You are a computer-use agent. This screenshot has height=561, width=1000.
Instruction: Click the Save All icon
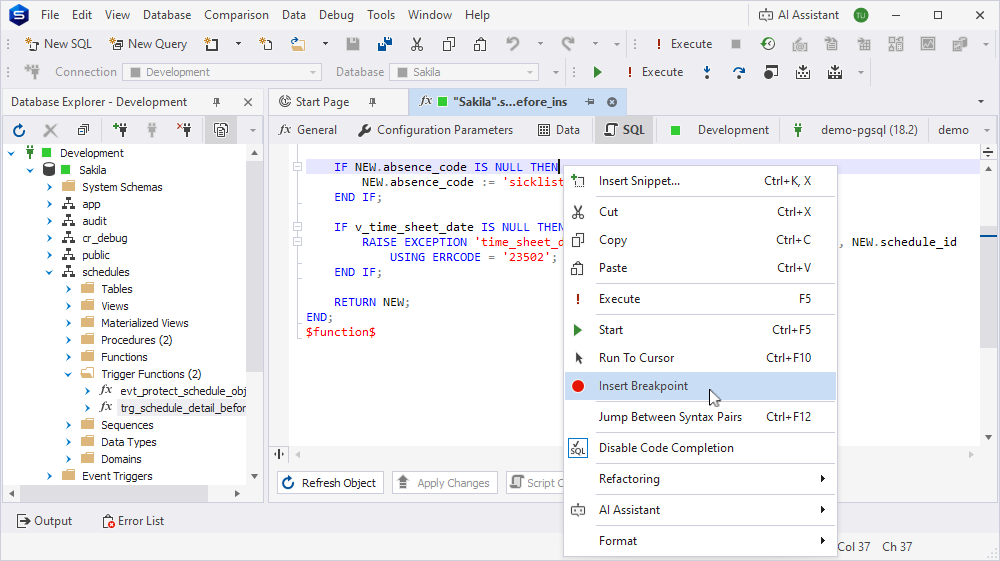(385, 44)
